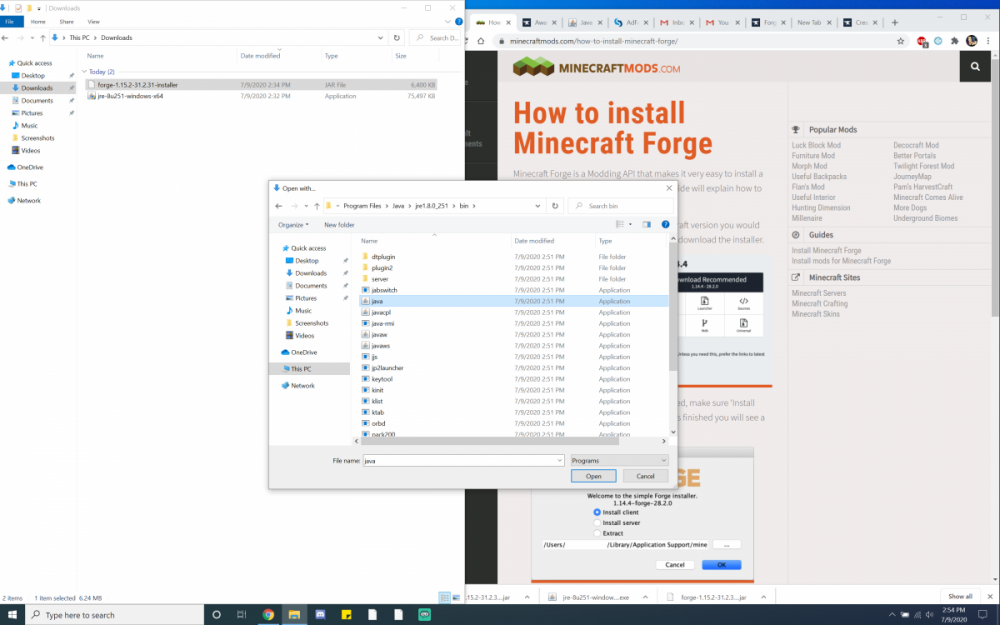The height and width of the screenshot is (625, 1000).
Task: Select the Install client radio button
Action: (x=597, y=512)
